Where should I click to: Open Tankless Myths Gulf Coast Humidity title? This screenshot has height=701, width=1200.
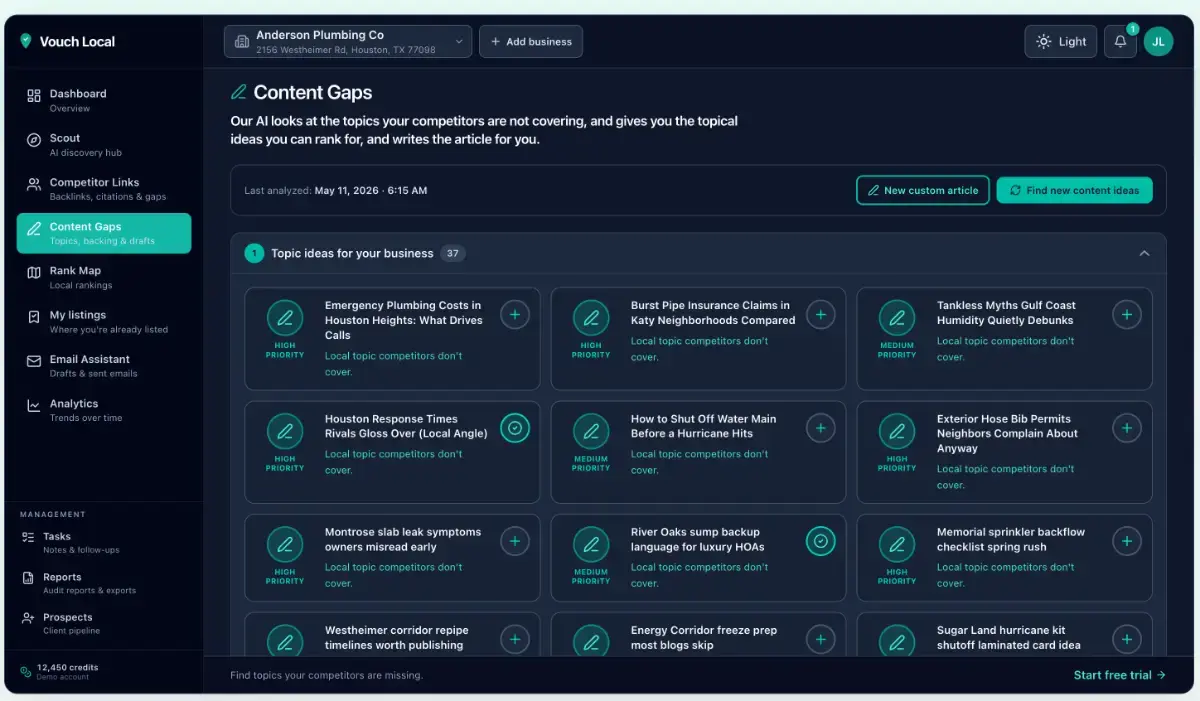[1006, 313]
